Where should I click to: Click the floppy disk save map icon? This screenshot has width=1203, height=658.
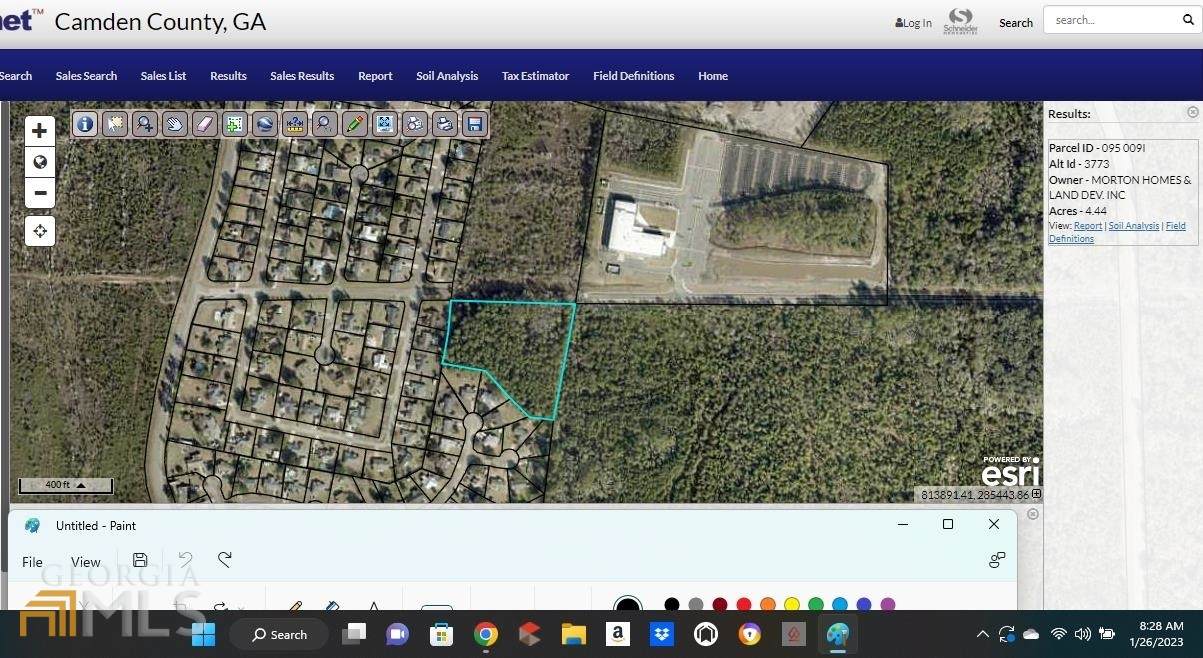(x=475, y=124)
